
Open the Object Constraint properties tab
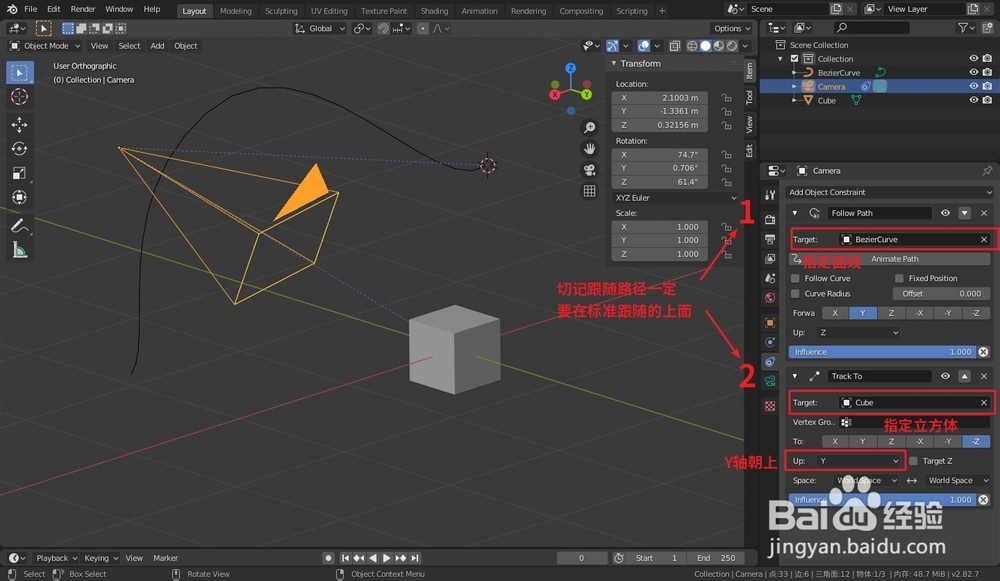pos(770,362)
